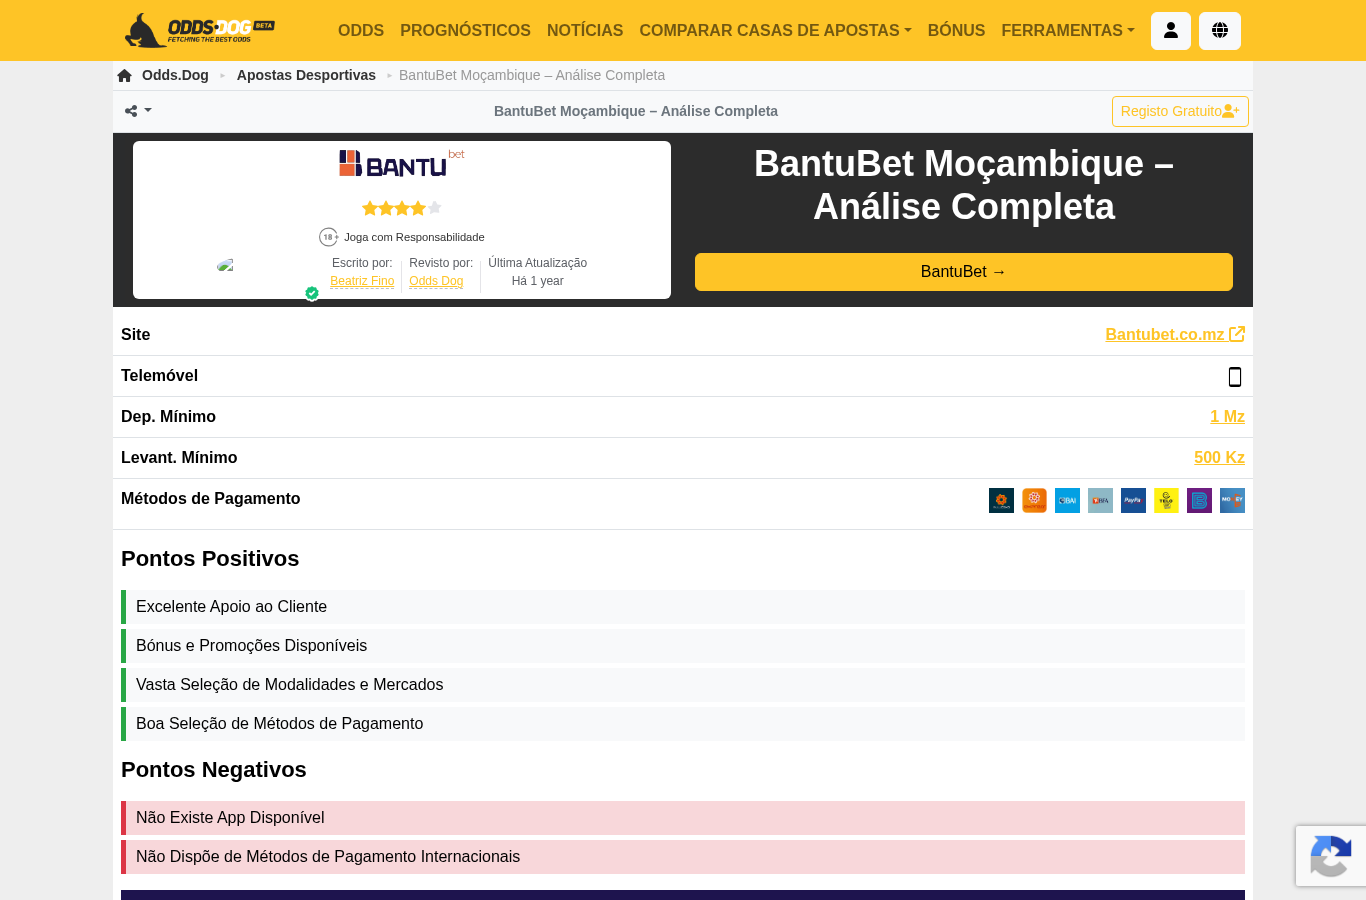Click the green verified badge icon
The image size is (1366, 900).
[312, 293]
